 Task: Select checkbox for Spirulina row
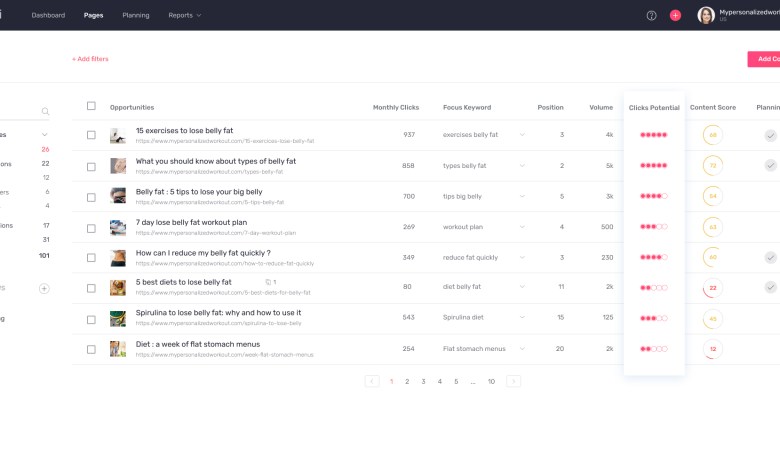91,319
